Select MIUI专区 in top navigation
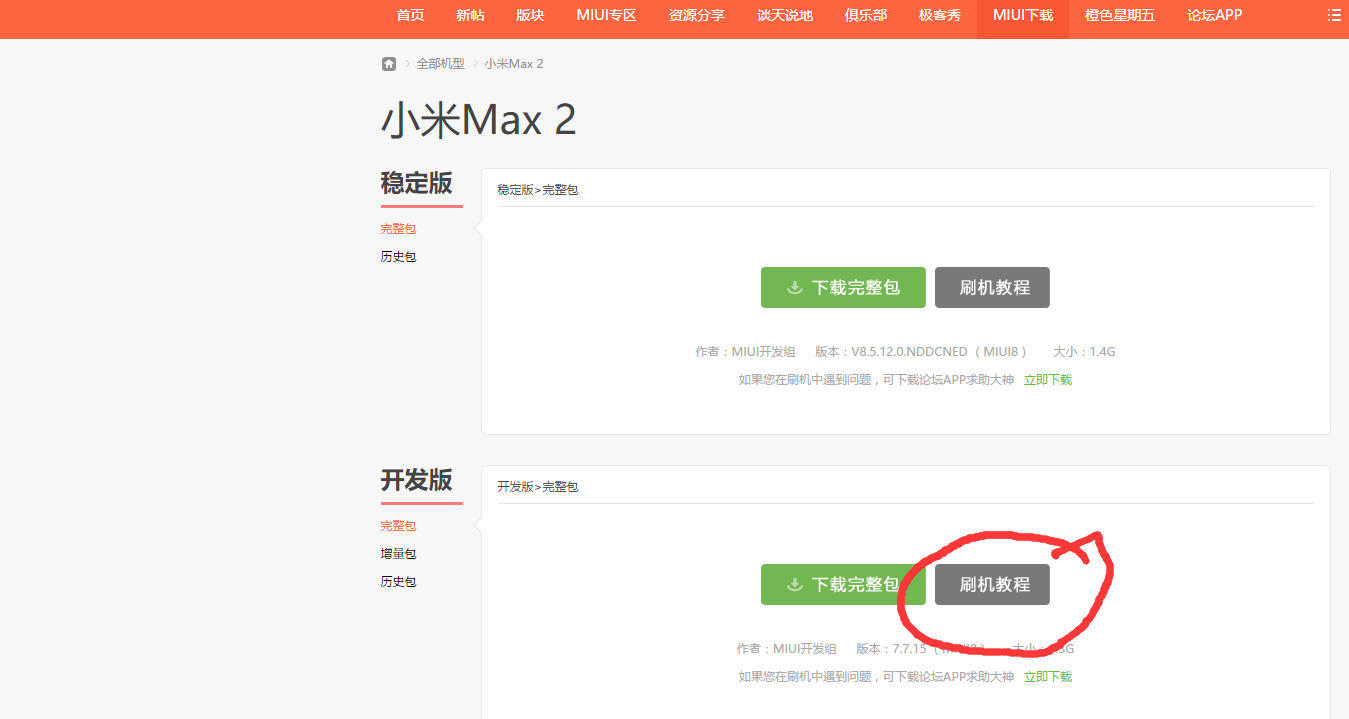The width and height of the screenshot is (1349, 719). click(606, 15)
